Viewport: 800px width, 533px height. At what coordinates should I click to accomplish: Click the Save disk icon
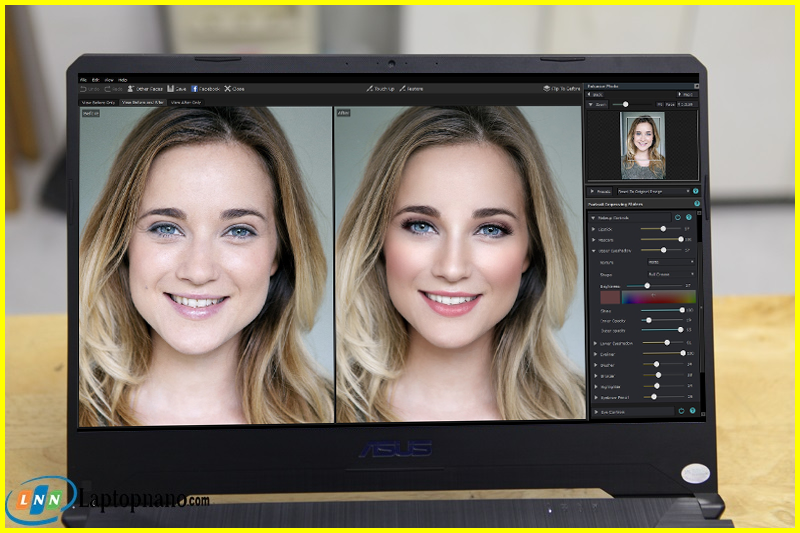click(x=171, y=89)
